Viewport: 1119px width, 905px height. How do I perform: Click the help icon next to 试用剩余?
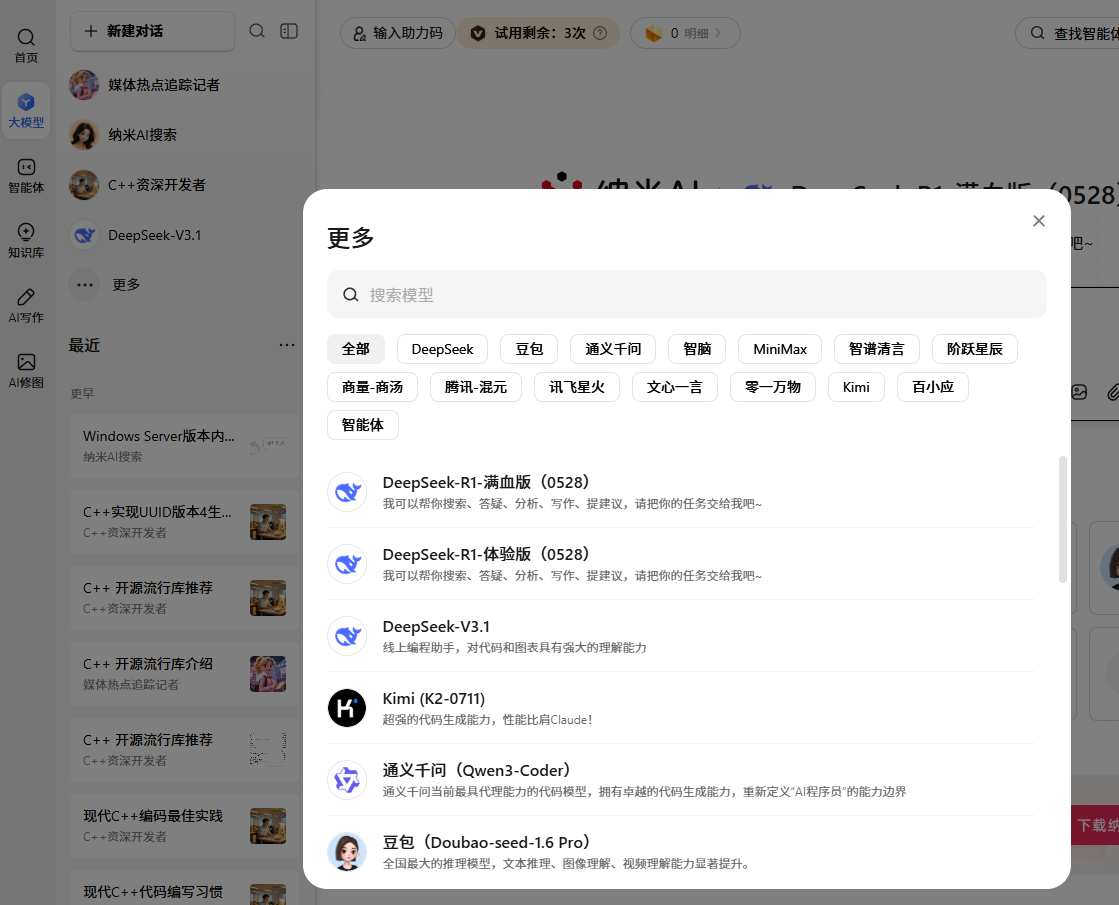point(600,33)
